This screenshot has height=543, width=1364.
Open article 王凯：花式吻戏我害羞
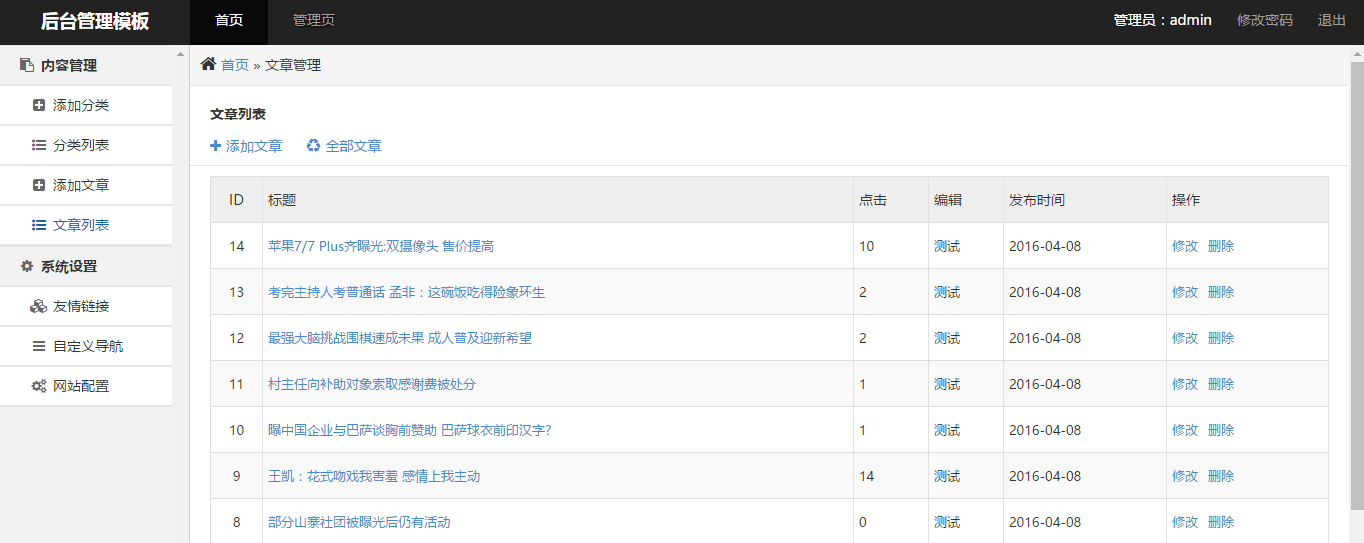374,476
